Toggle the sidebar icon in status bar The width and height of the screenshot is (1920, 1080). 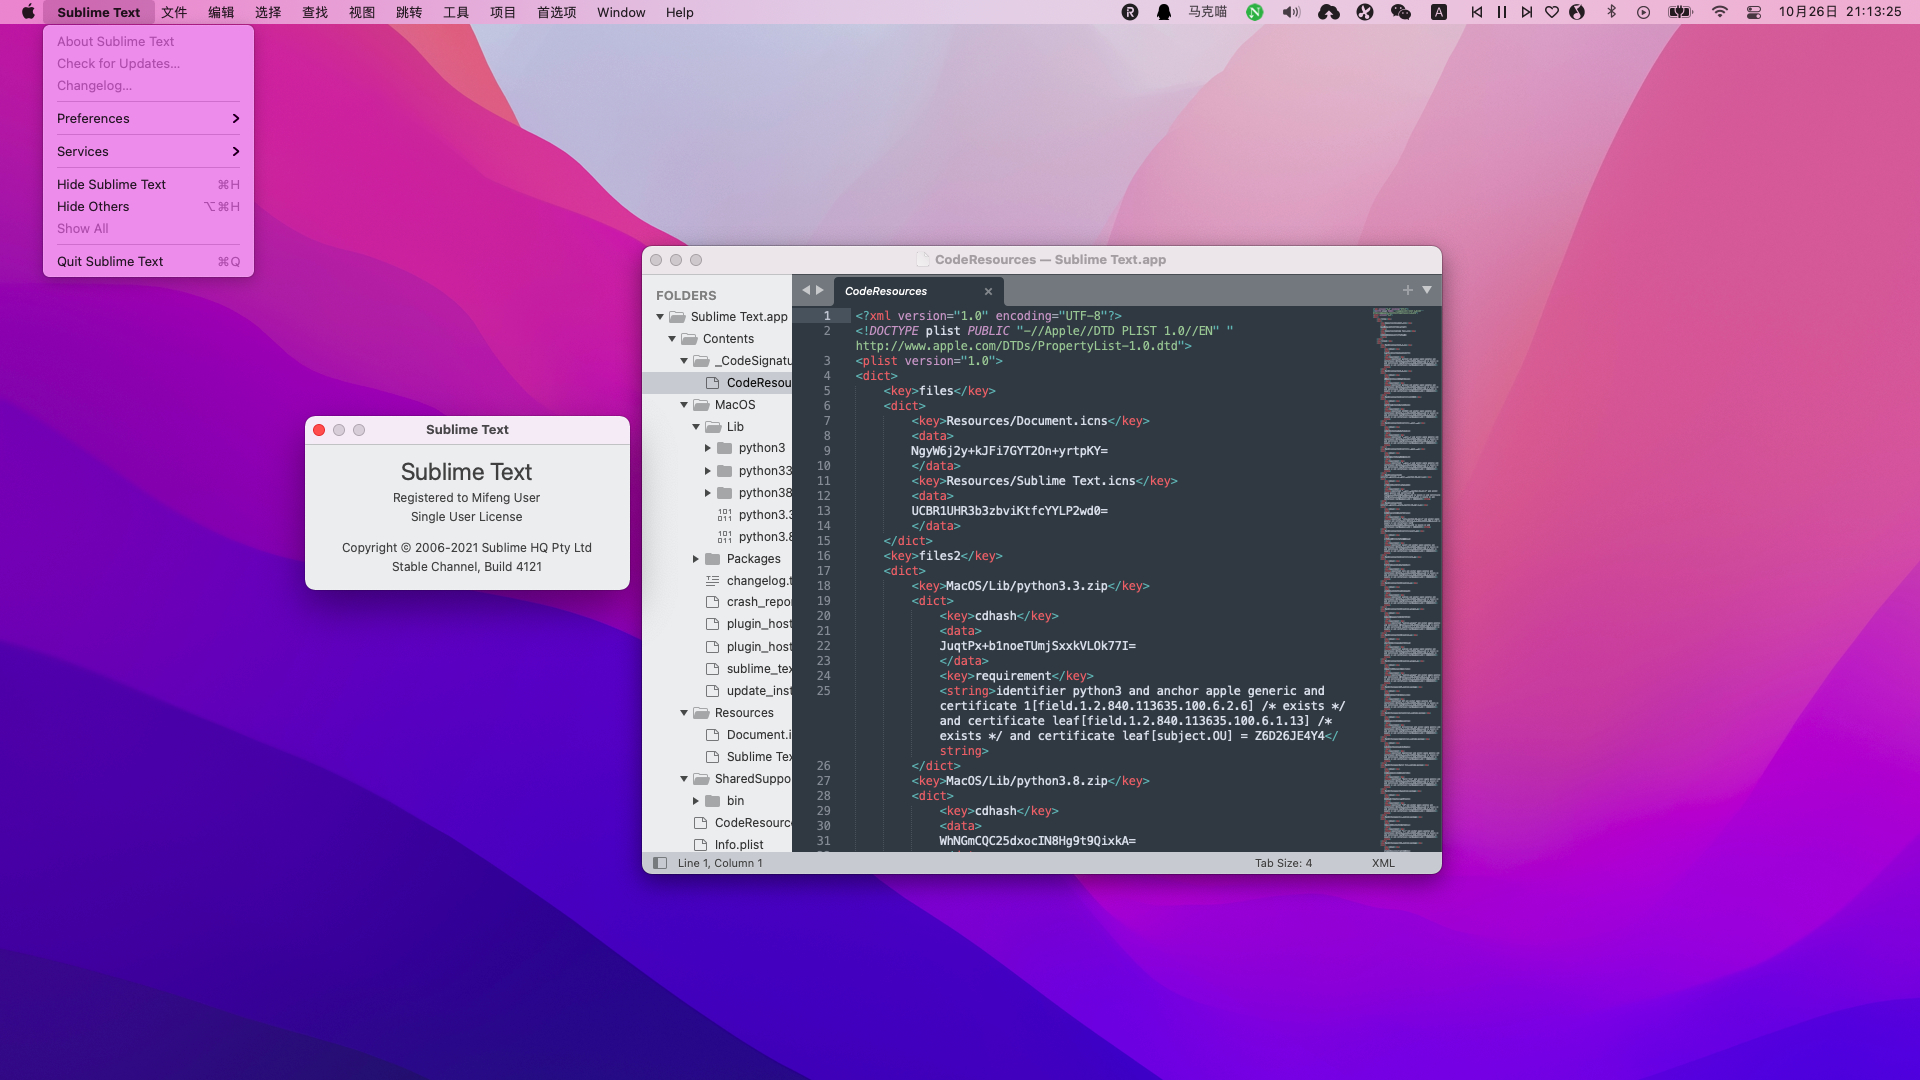click(660, 863)
